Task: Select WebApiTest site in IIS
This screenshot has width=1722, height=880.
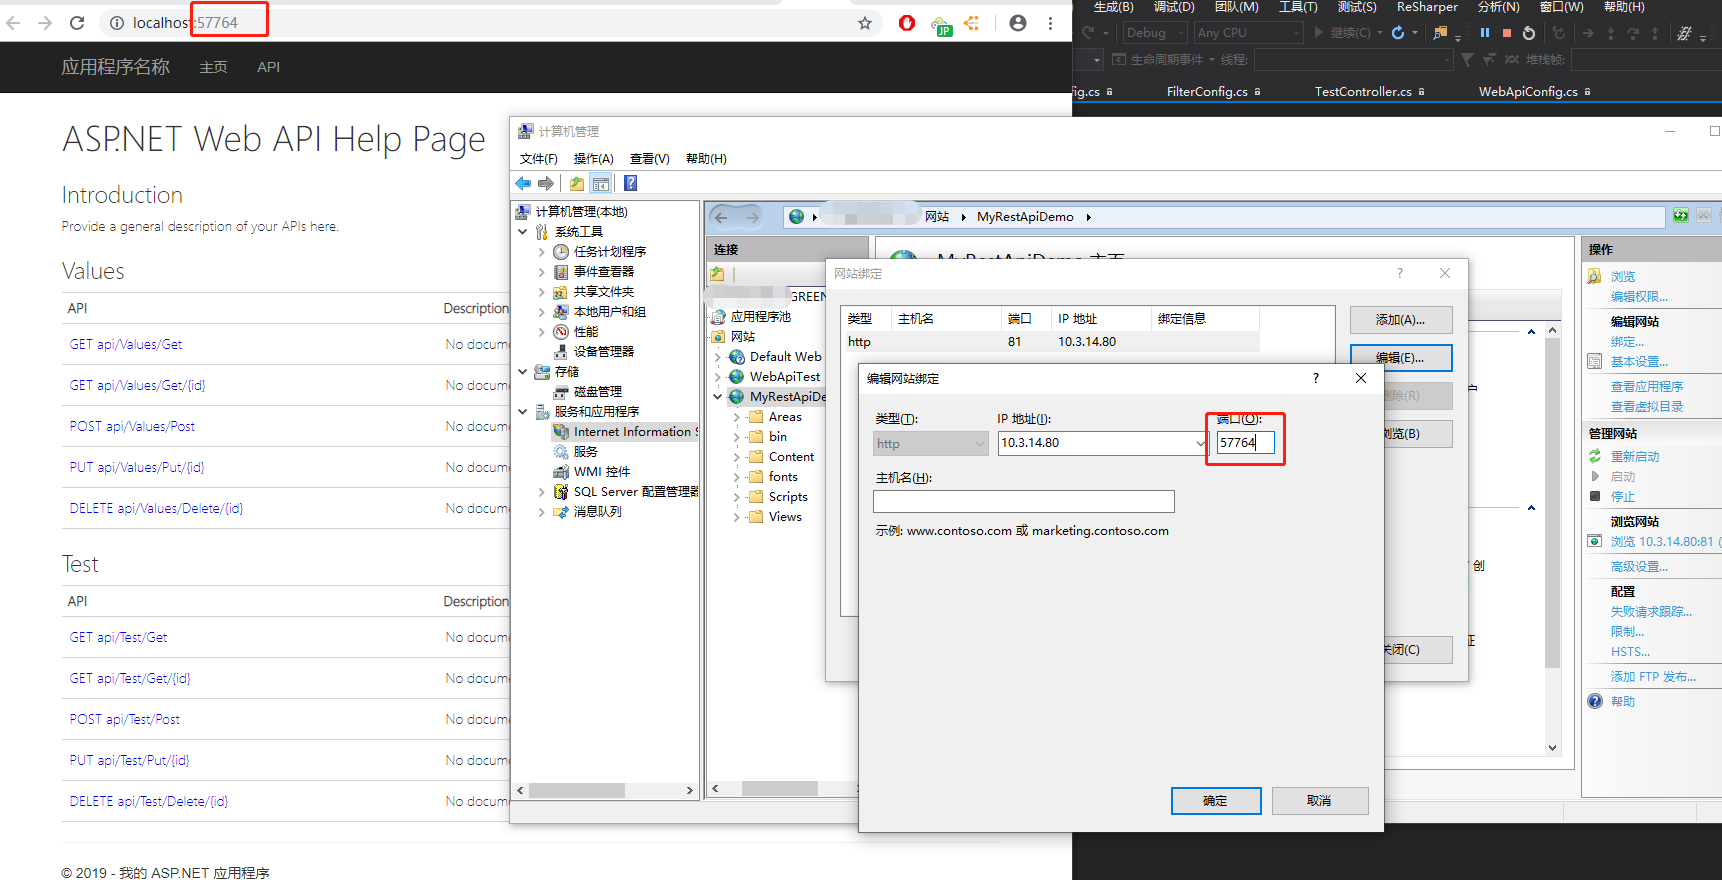Action: 784,377
